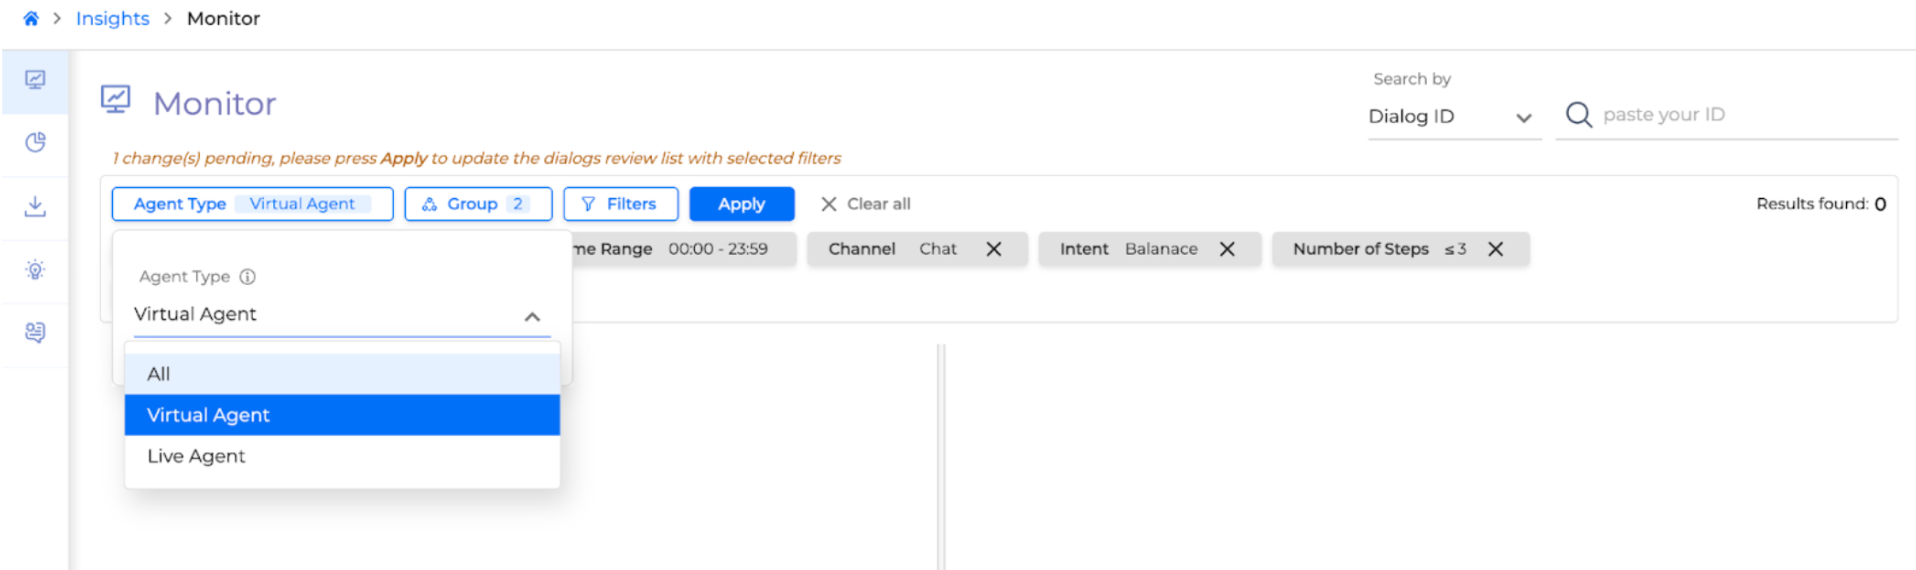Collapse the Virtual Agent dropdown chevron
The height and width of the screenshot is (570, 1916).
[532, 316]
